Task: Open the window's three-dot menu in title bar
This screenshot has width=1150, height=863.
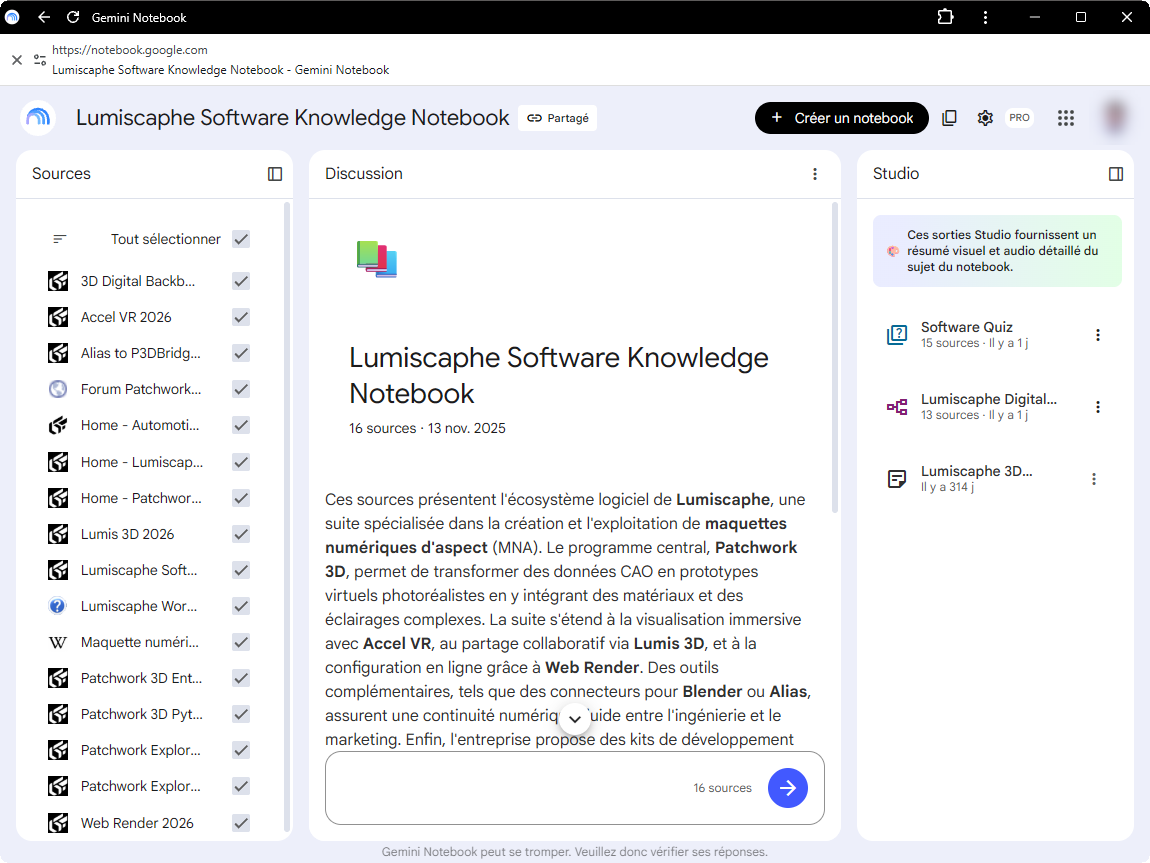Action: tap(985, 17)
